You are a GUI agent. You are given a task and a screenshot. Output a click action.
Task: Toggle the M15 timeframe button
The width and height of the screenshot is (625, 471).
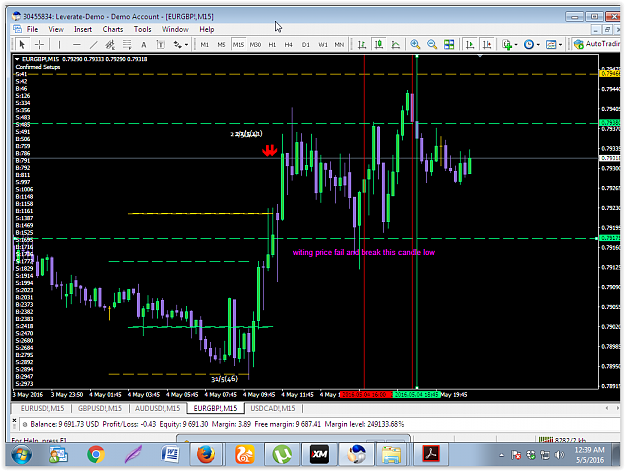(238, 45)
